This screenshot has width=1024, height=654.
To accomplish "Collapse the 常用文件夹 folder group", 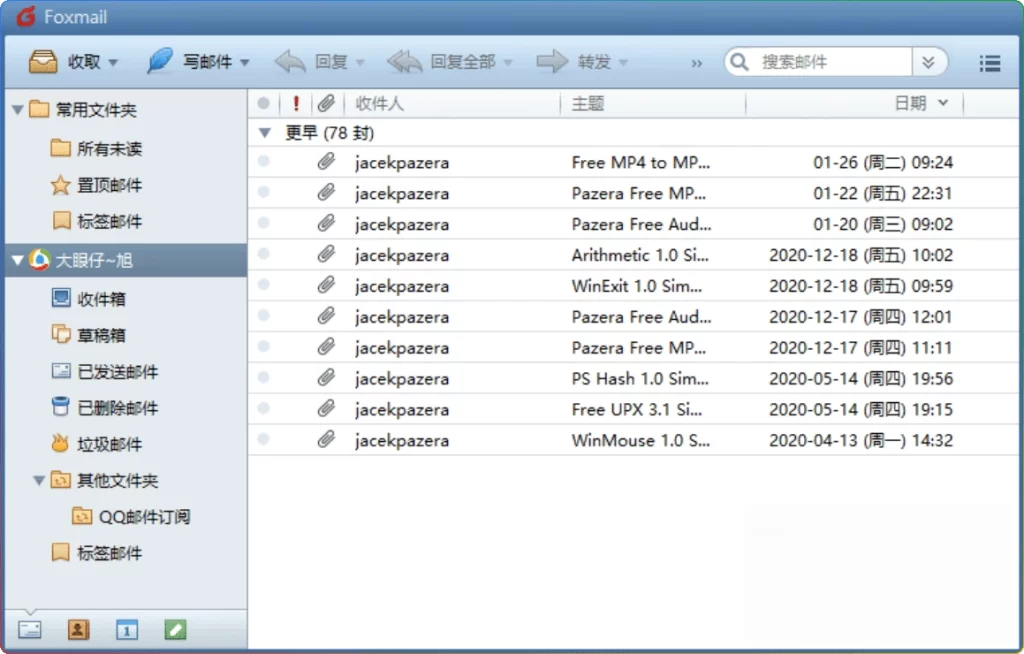I will click(x=16, y=110).
